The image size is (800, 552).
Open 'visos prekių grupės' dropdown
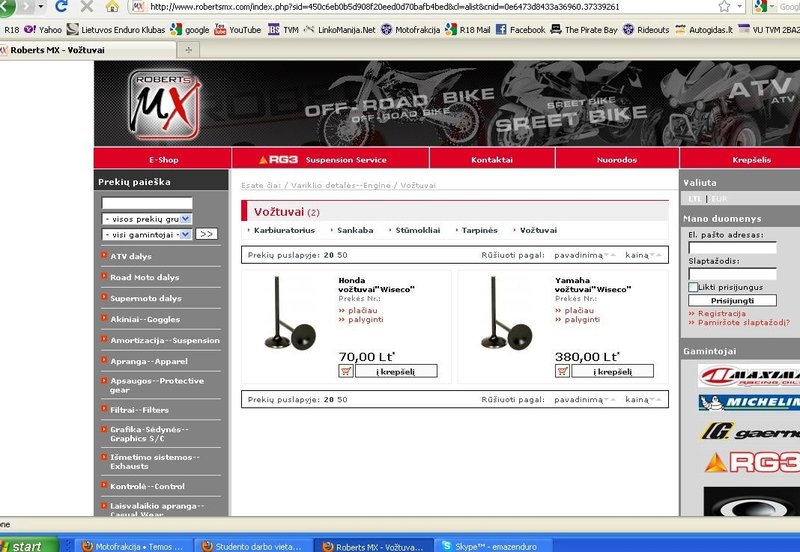[147, 219]
